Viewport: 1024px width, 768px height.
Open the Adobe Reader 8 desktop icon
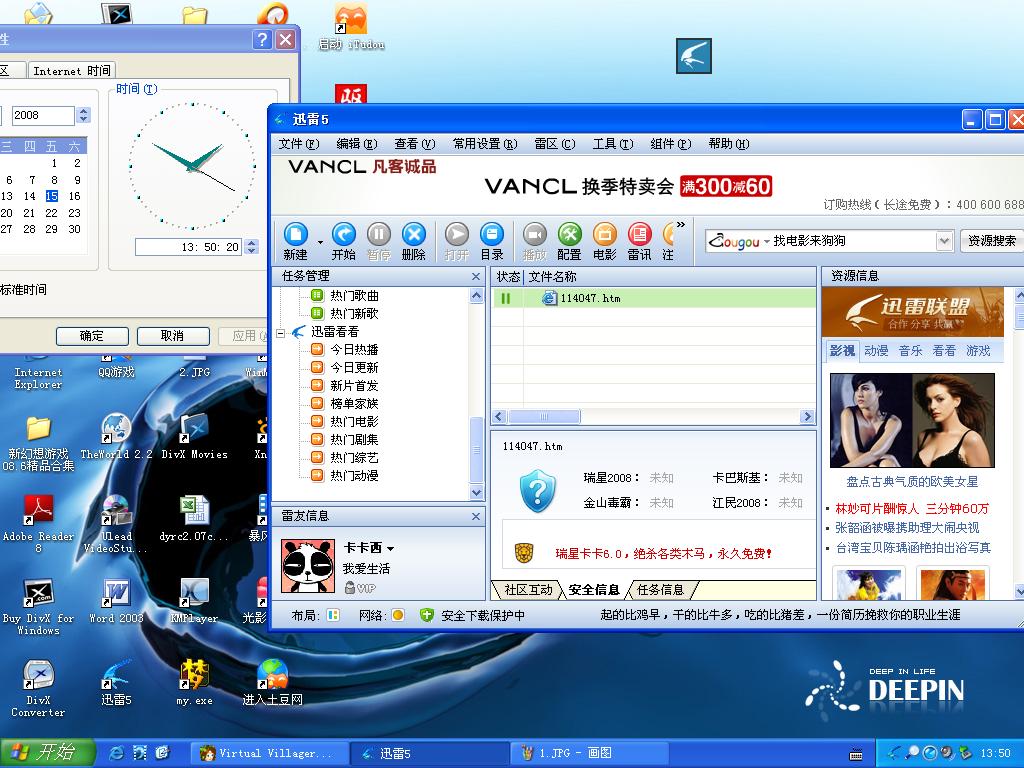[x=39, y=524]
